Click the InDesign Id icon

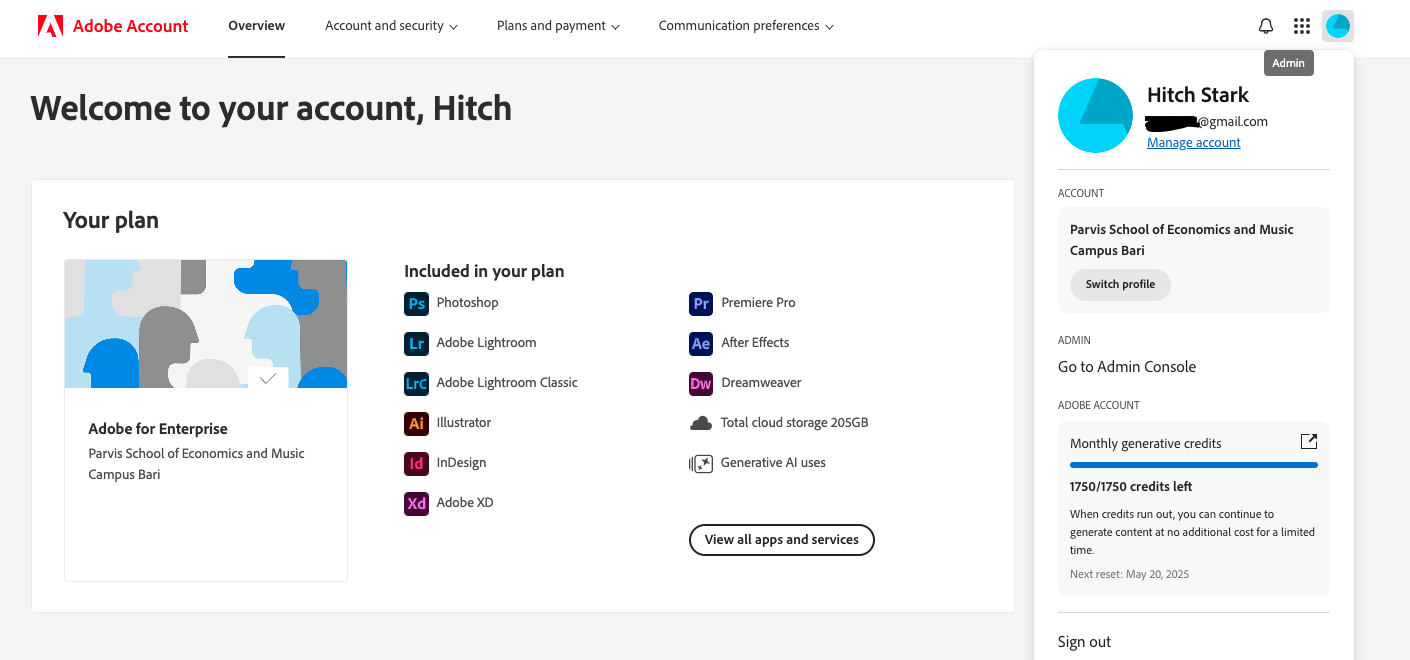pos(416,463)
